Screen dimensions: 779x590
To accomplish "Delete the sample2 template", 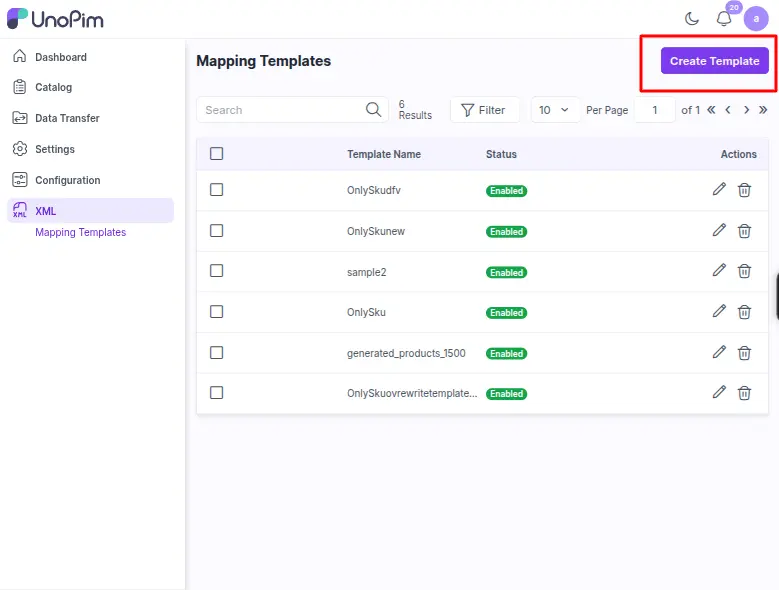I will tap(744, 271).
